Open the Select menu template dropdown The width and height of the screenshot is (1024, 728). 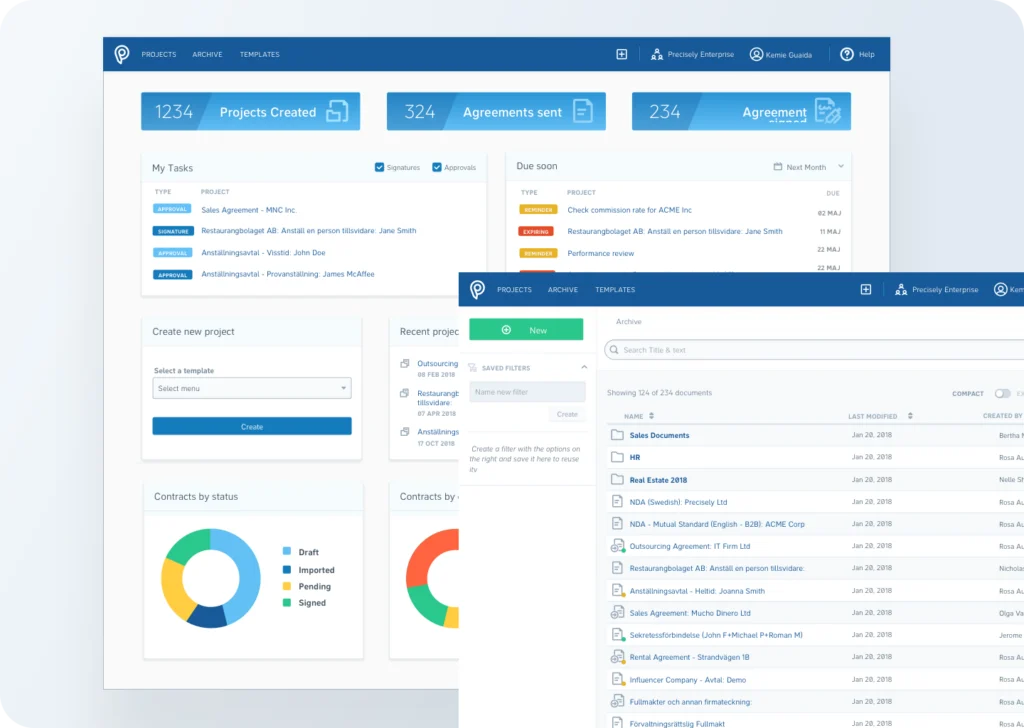[252, 388]
